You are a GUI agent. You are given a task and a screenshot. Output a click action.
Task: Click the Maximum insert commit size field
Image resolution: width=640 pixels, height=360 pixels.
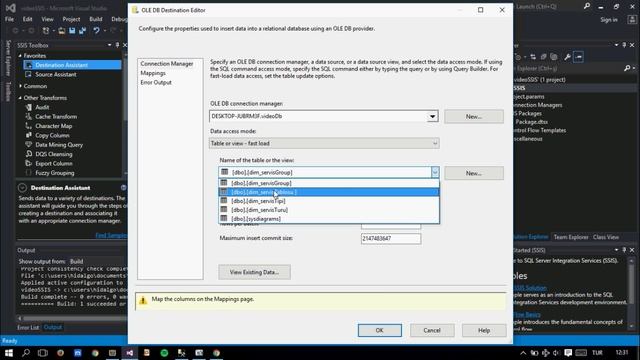coord(391,238)
